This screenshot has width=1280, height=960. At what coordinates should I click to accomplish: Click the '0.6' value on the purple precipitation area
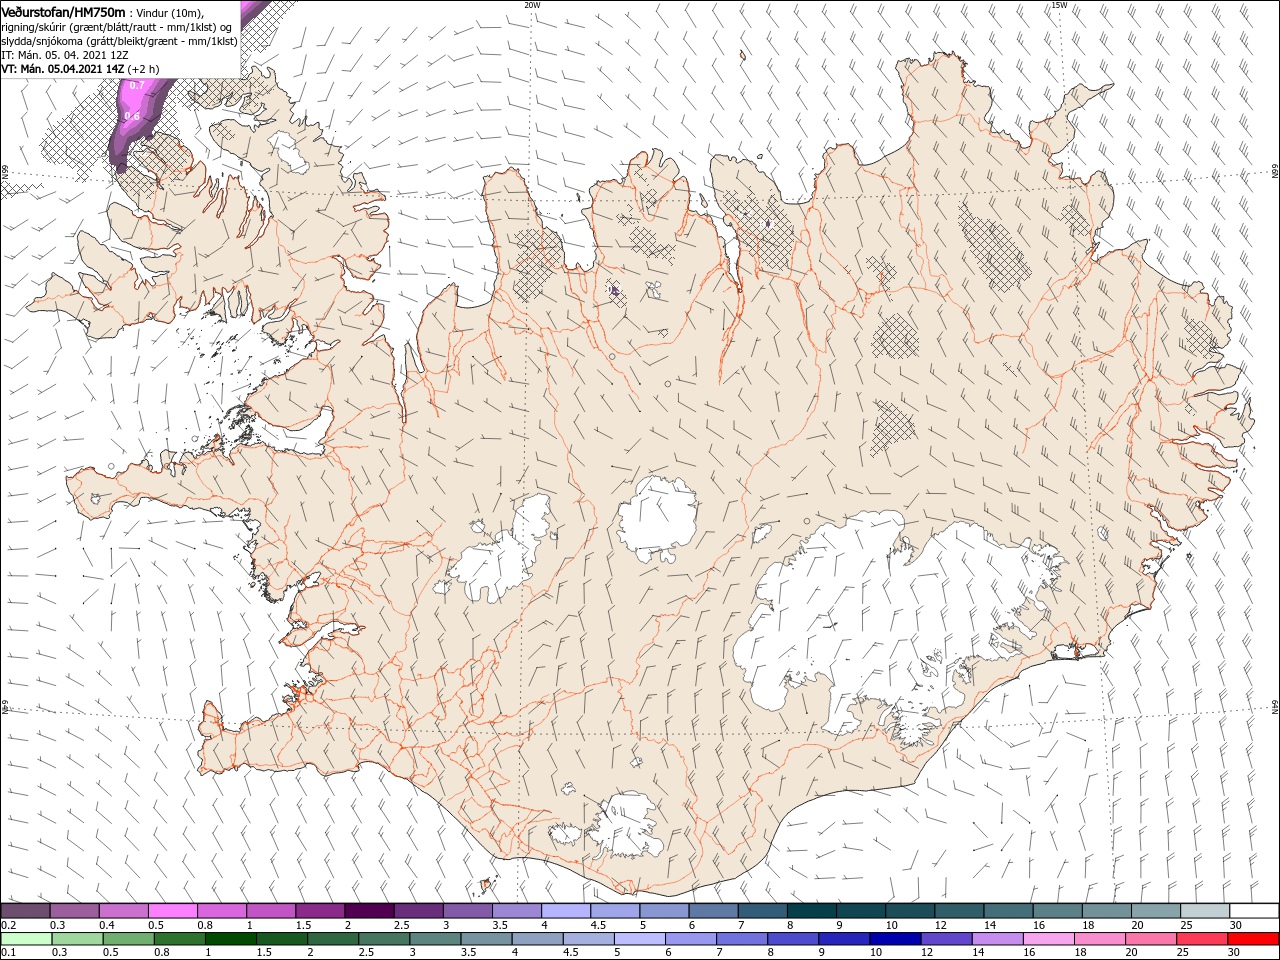pos(132,117)
